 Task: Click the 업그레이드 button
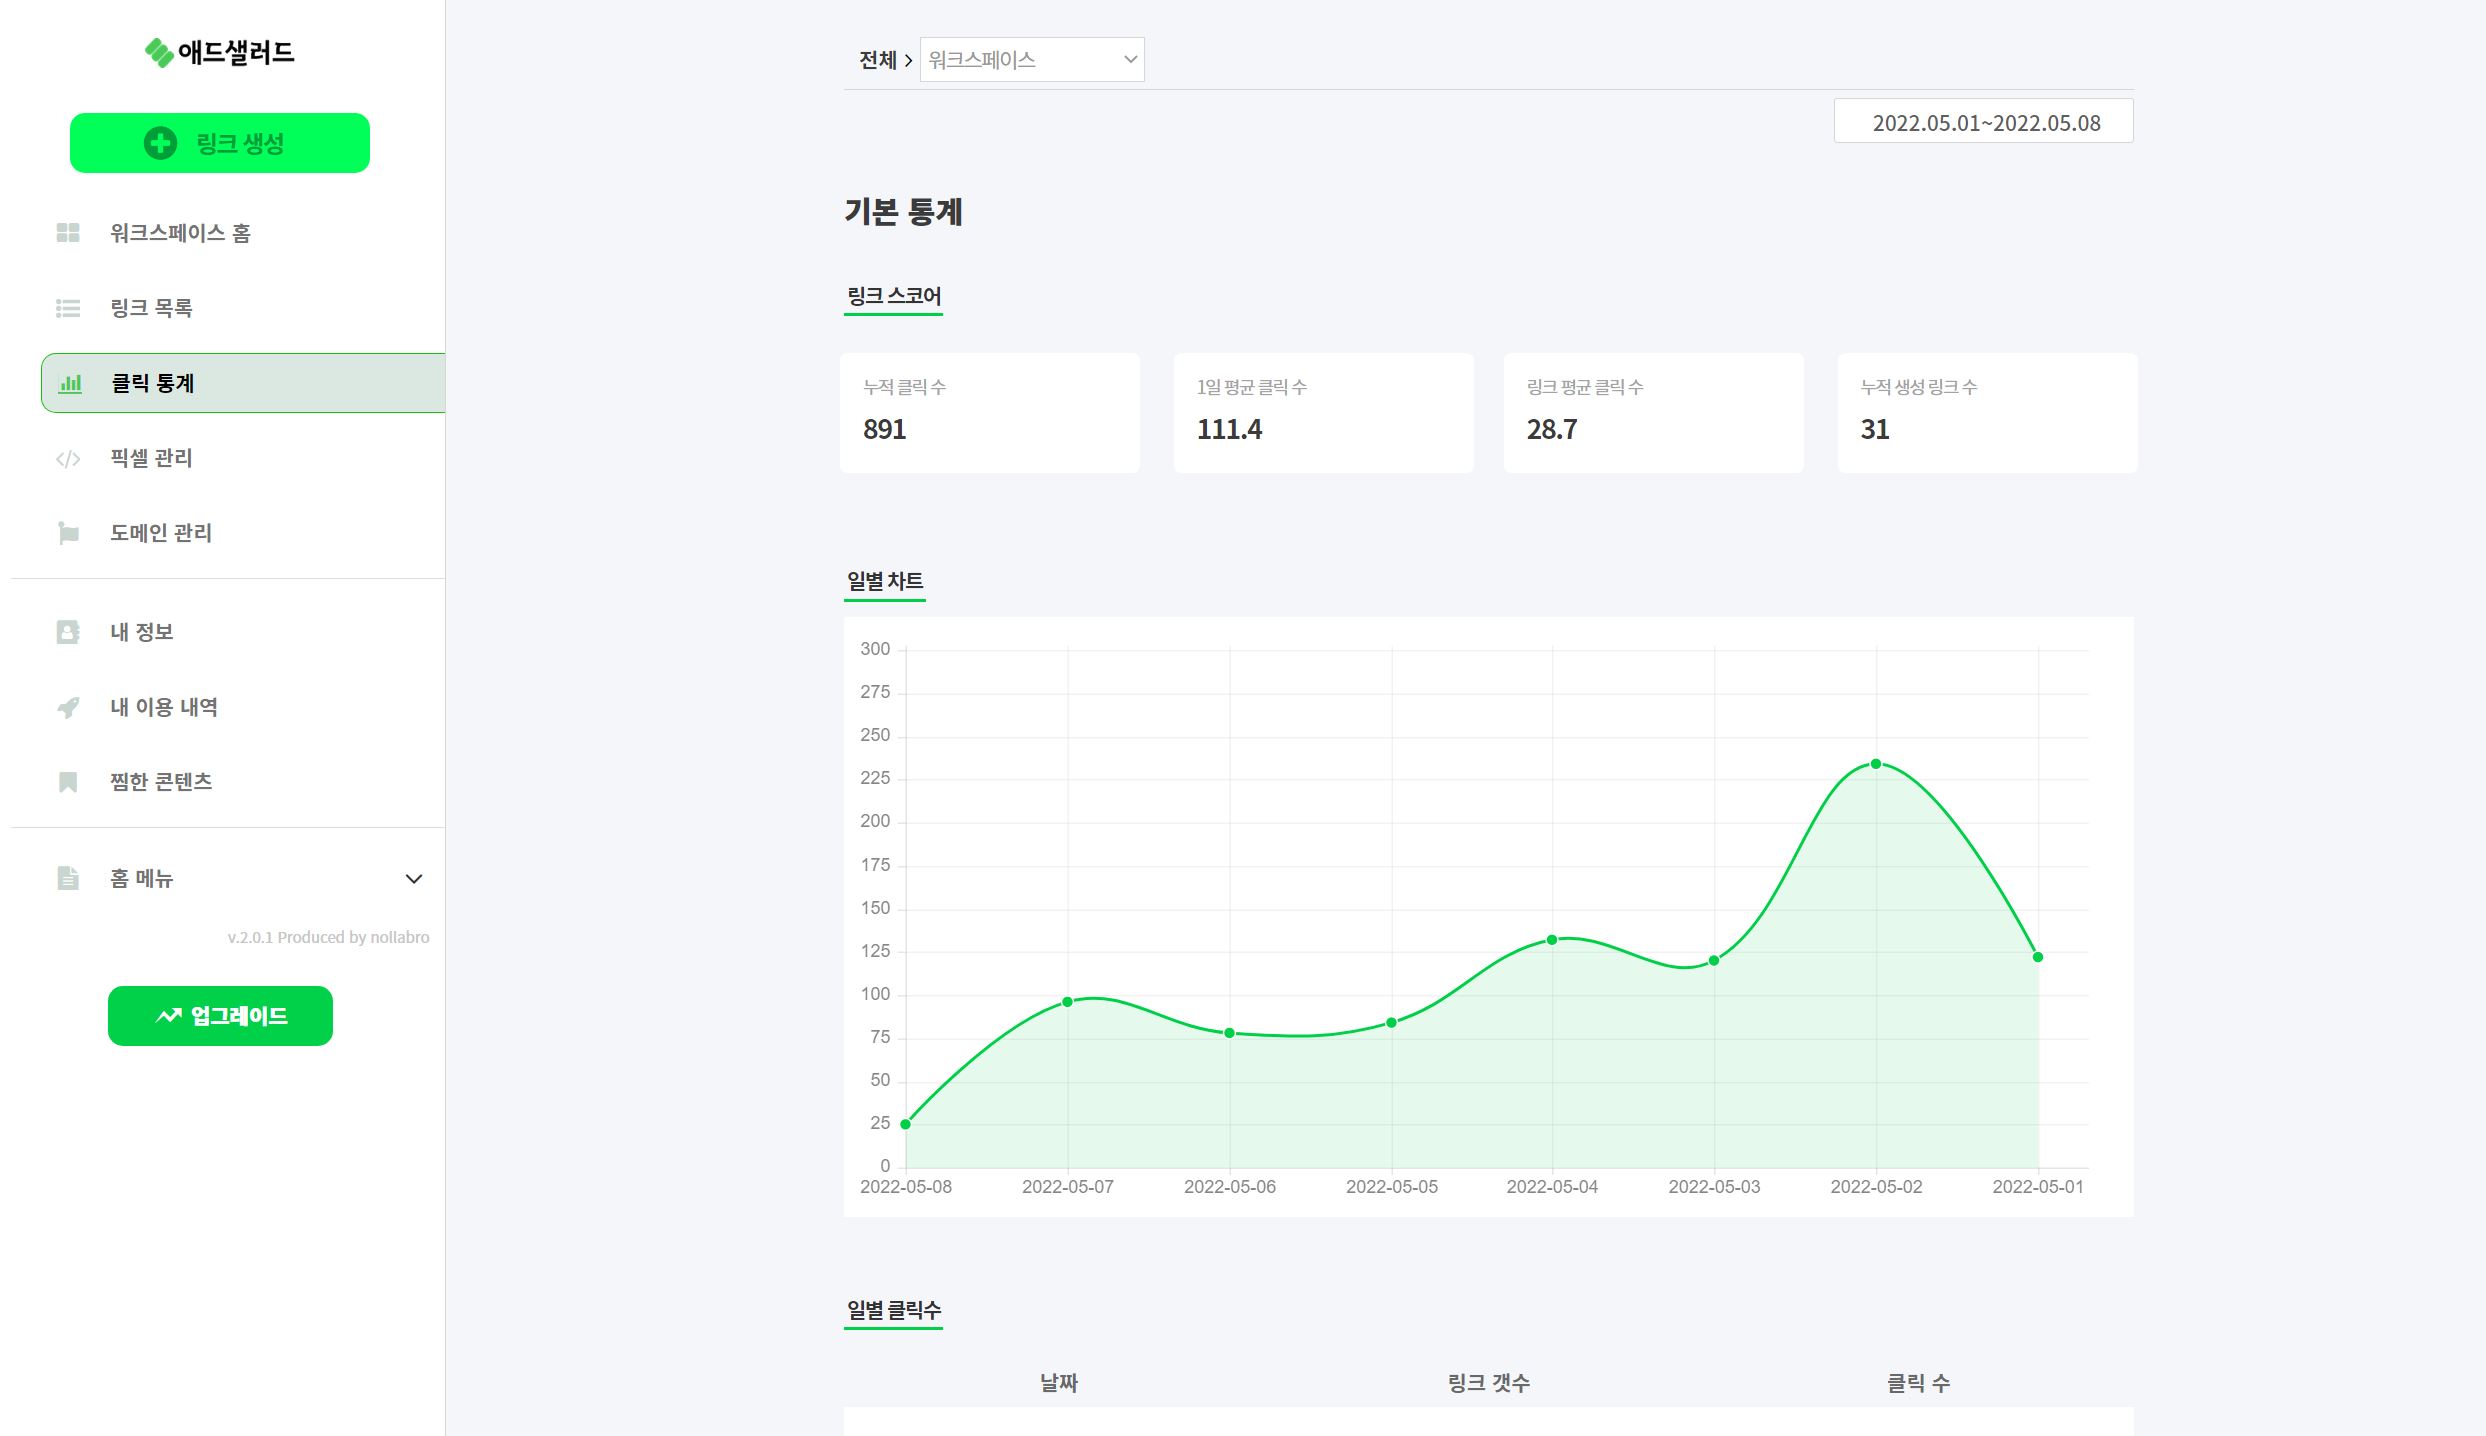[x=220, y=1016]
